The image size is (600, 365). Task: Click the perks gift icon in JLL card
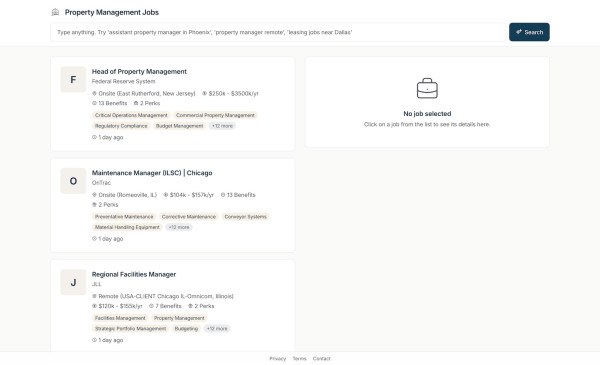191,306
